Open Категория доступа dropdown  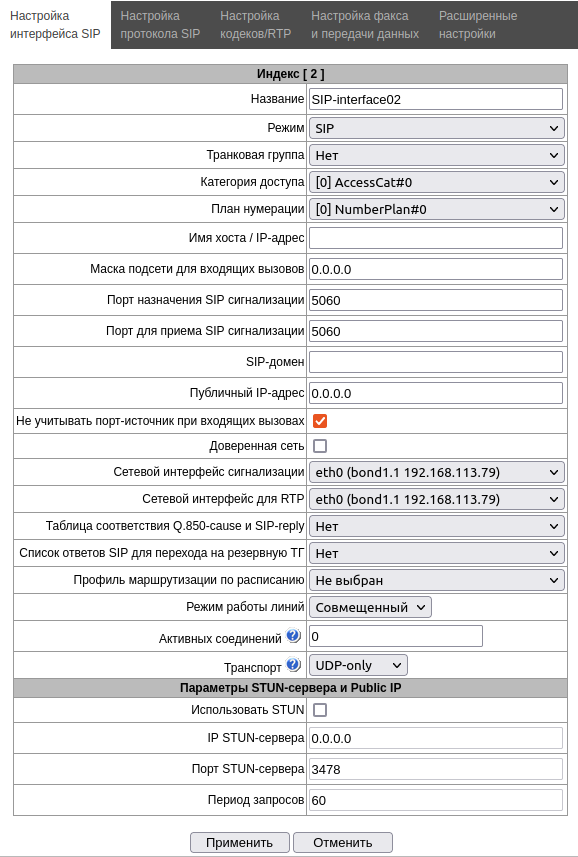tap(436, 182)
